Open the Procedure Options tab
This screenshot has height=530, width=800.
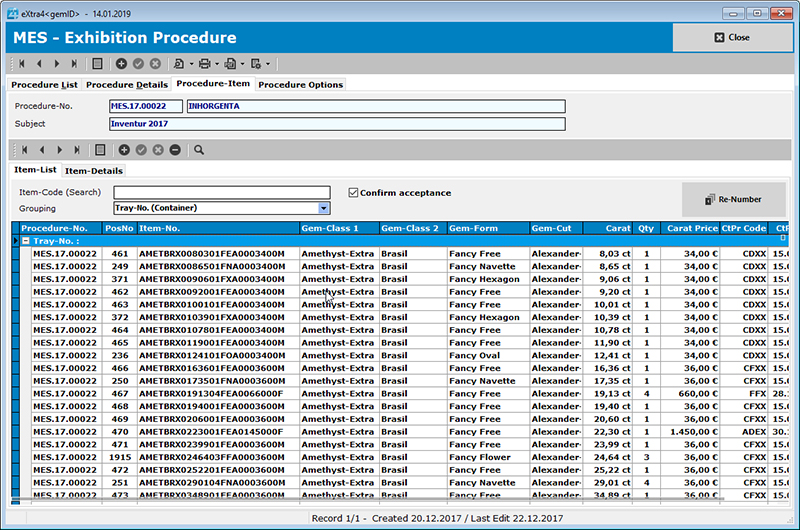300,85
